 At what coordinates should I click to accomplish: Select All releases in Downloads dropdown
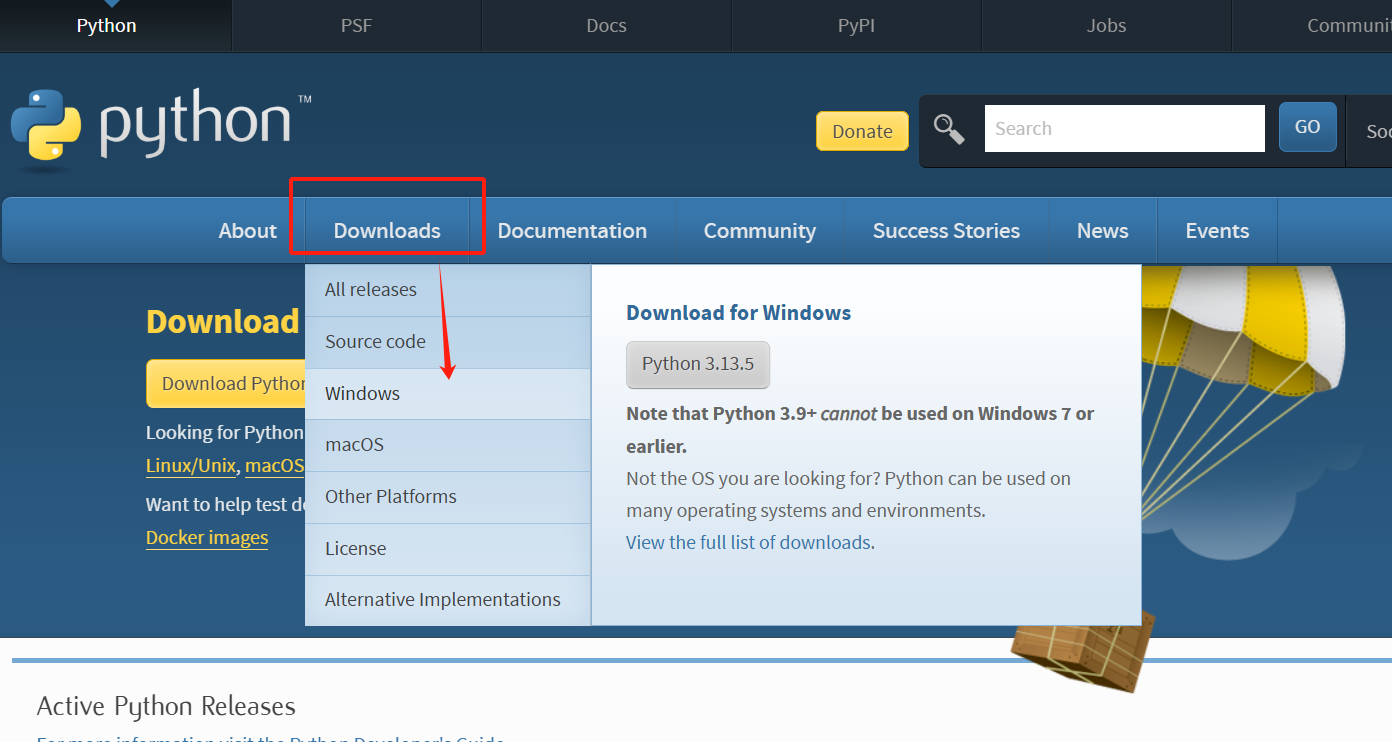(x=448, y=290)
